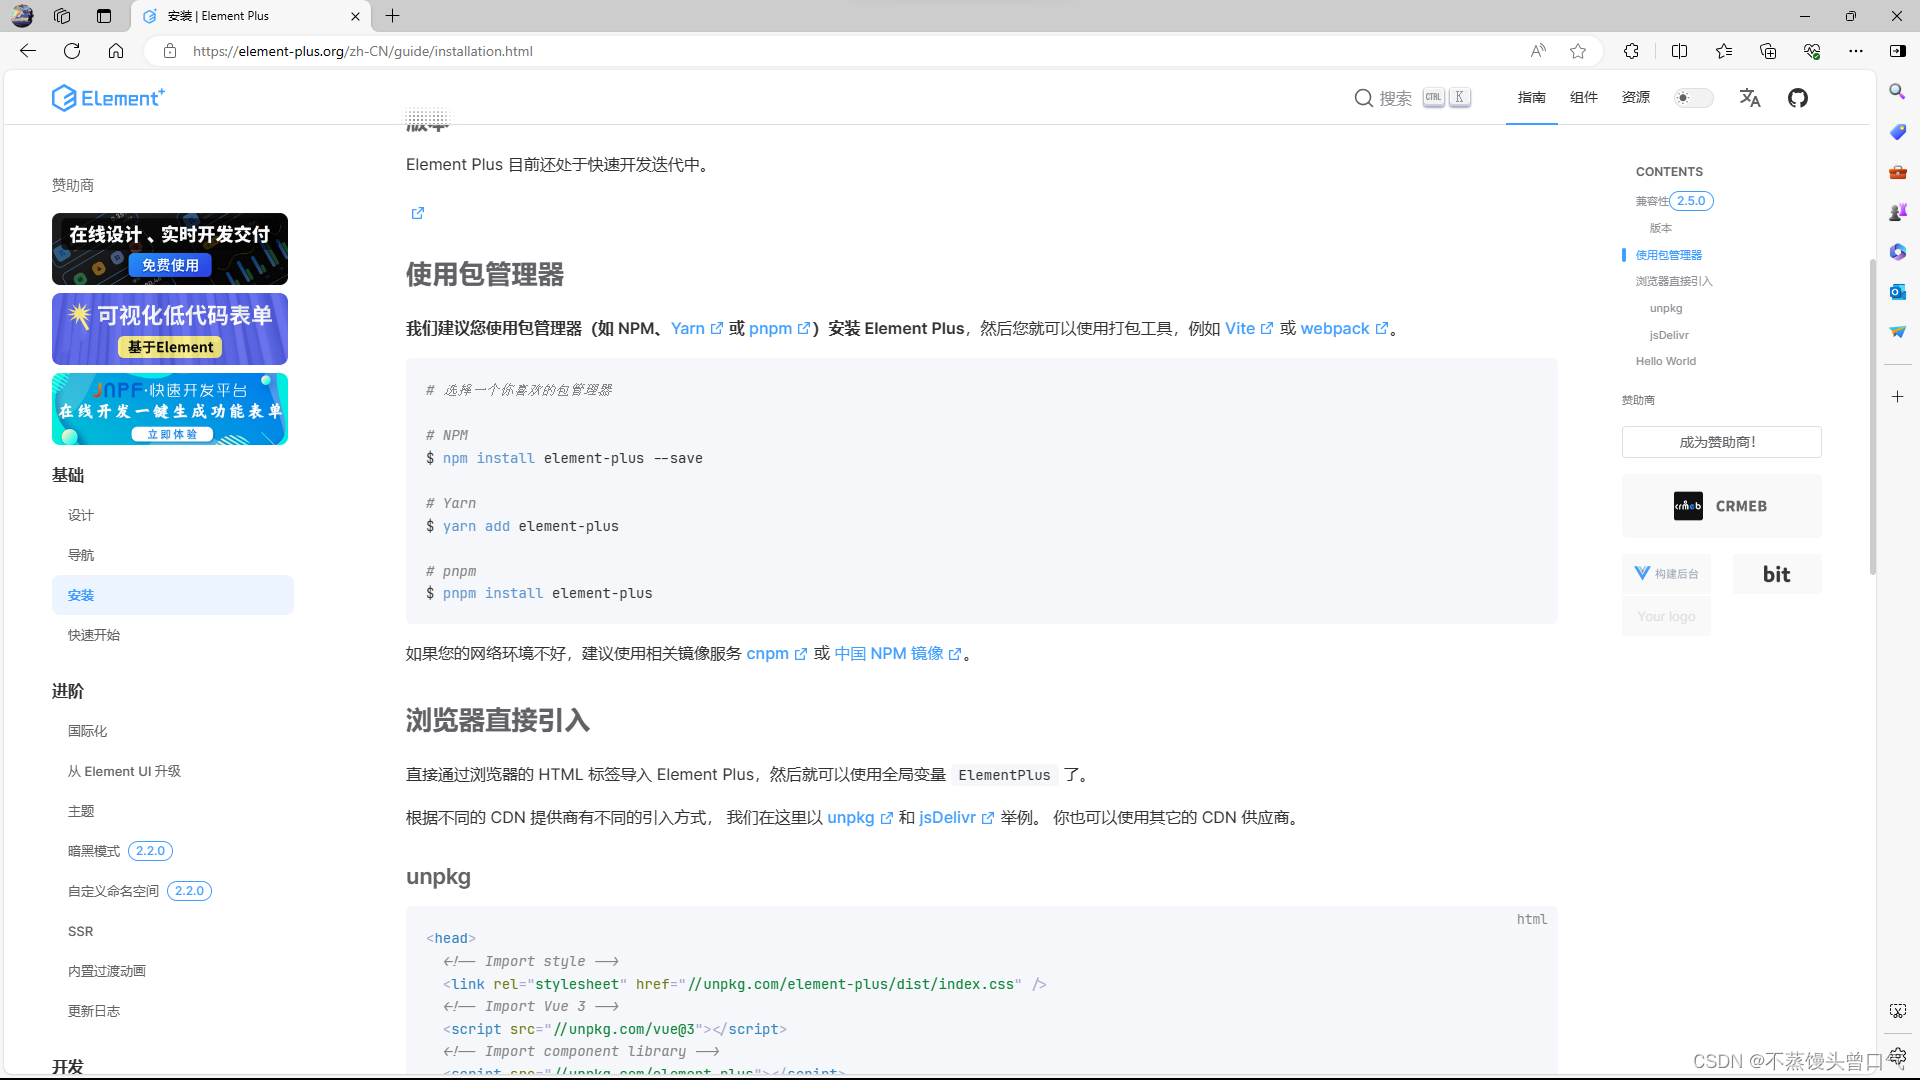The width and height of the screenshot is (1920, 1080).
Task: Open 中国 NPM 镜像 link
Action: (898, 653)
